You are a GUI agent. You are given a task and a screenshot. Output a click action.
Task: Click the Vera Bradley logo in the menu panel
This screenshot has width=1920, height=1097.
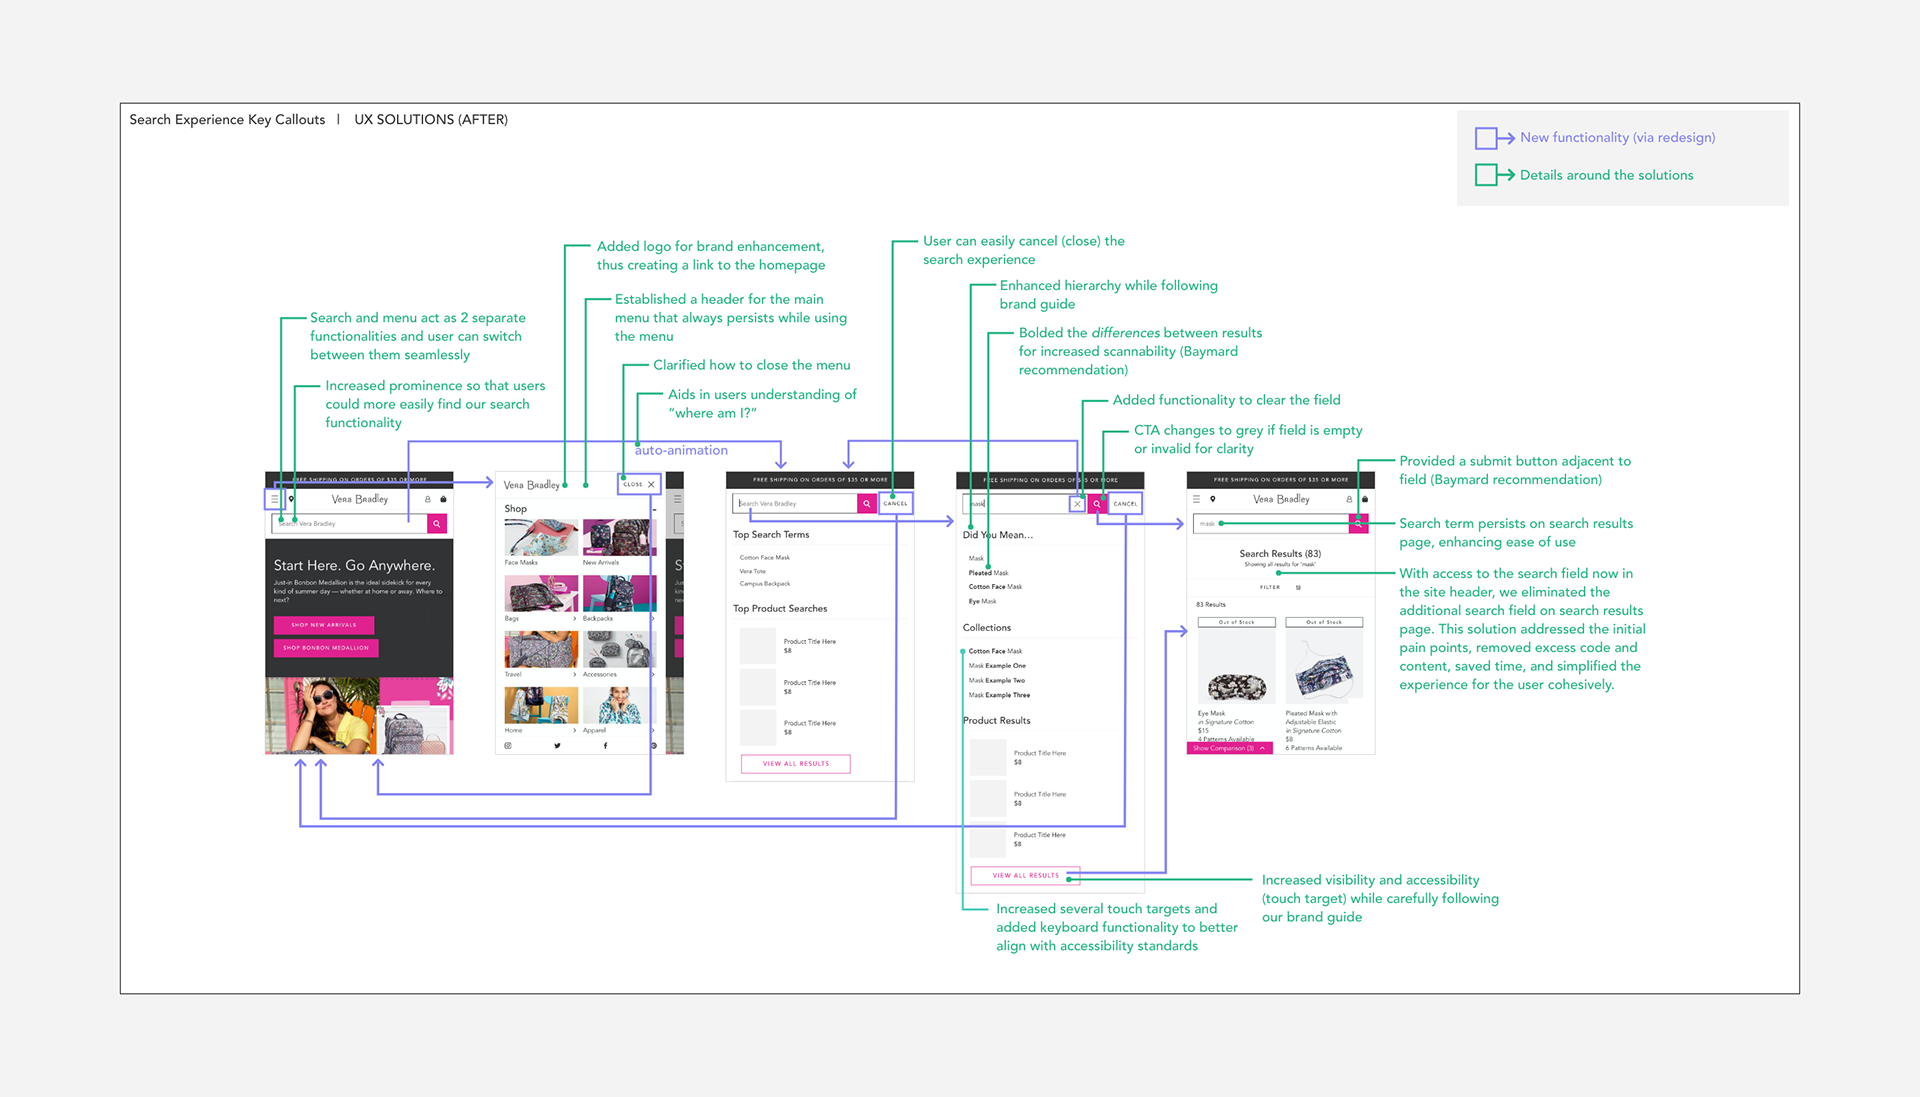coord(532,485)
